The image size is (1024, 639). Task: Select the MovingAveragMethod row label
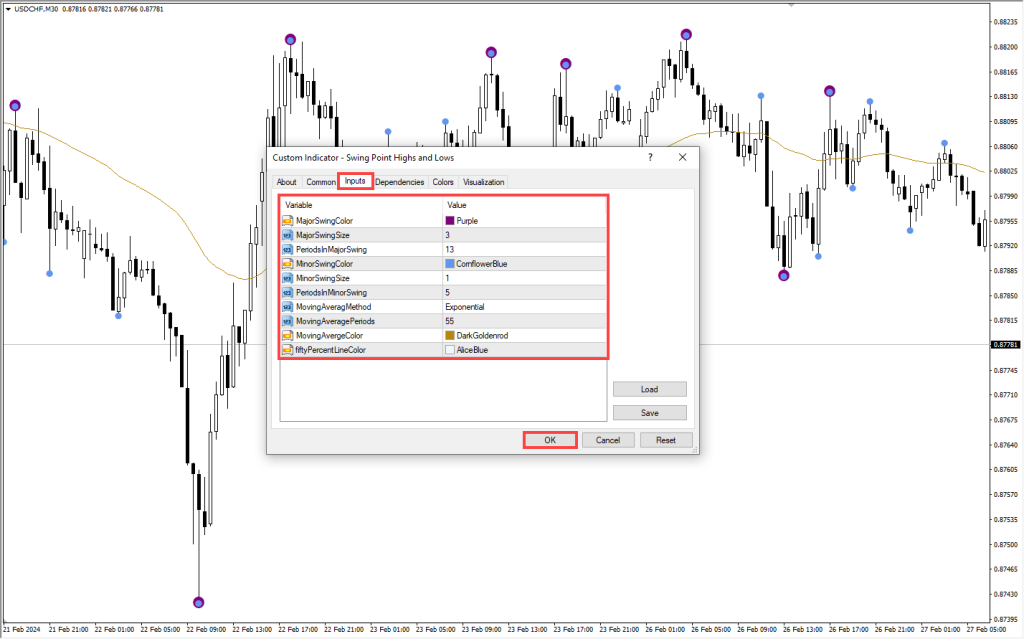pos(333,307)
